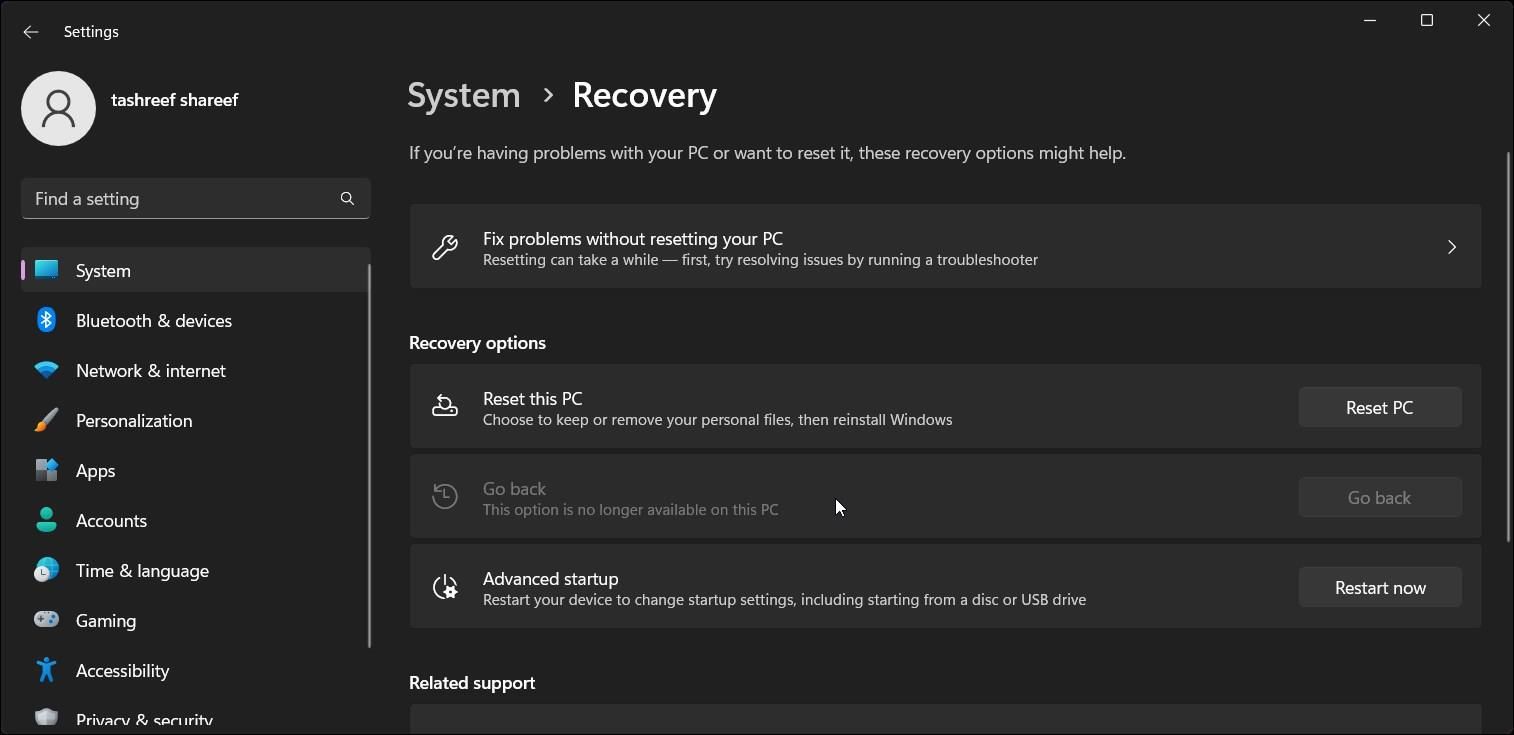1514x735 pixels.
Task: Select the Accessibility person icon
Action: point(46,670)
